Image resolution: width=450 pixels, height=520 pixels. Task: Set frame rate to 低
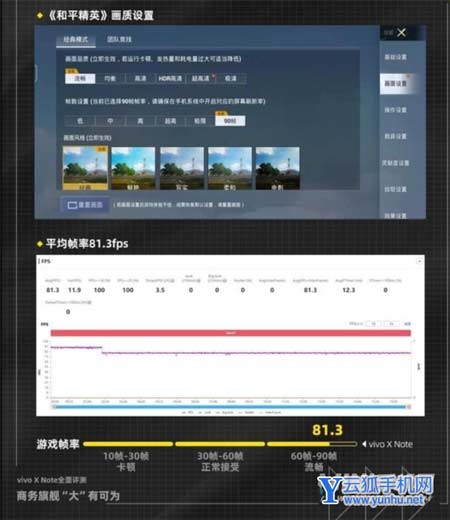point(80,121)
